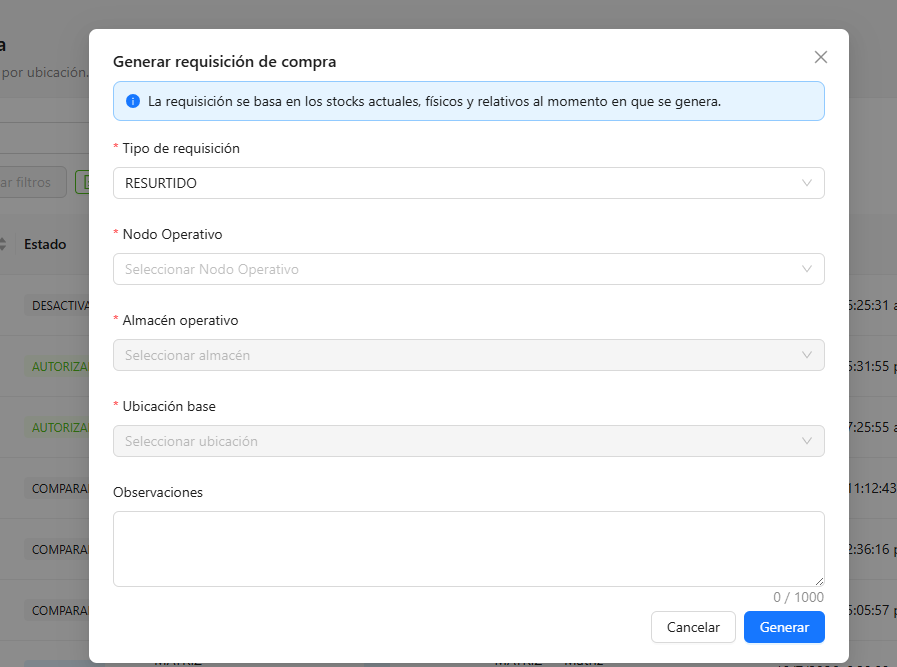Viewport: 897px width, 667px height.
Task: Click the dialog title 'Generar requisición de compra'
Action: [x=224, y=62]
